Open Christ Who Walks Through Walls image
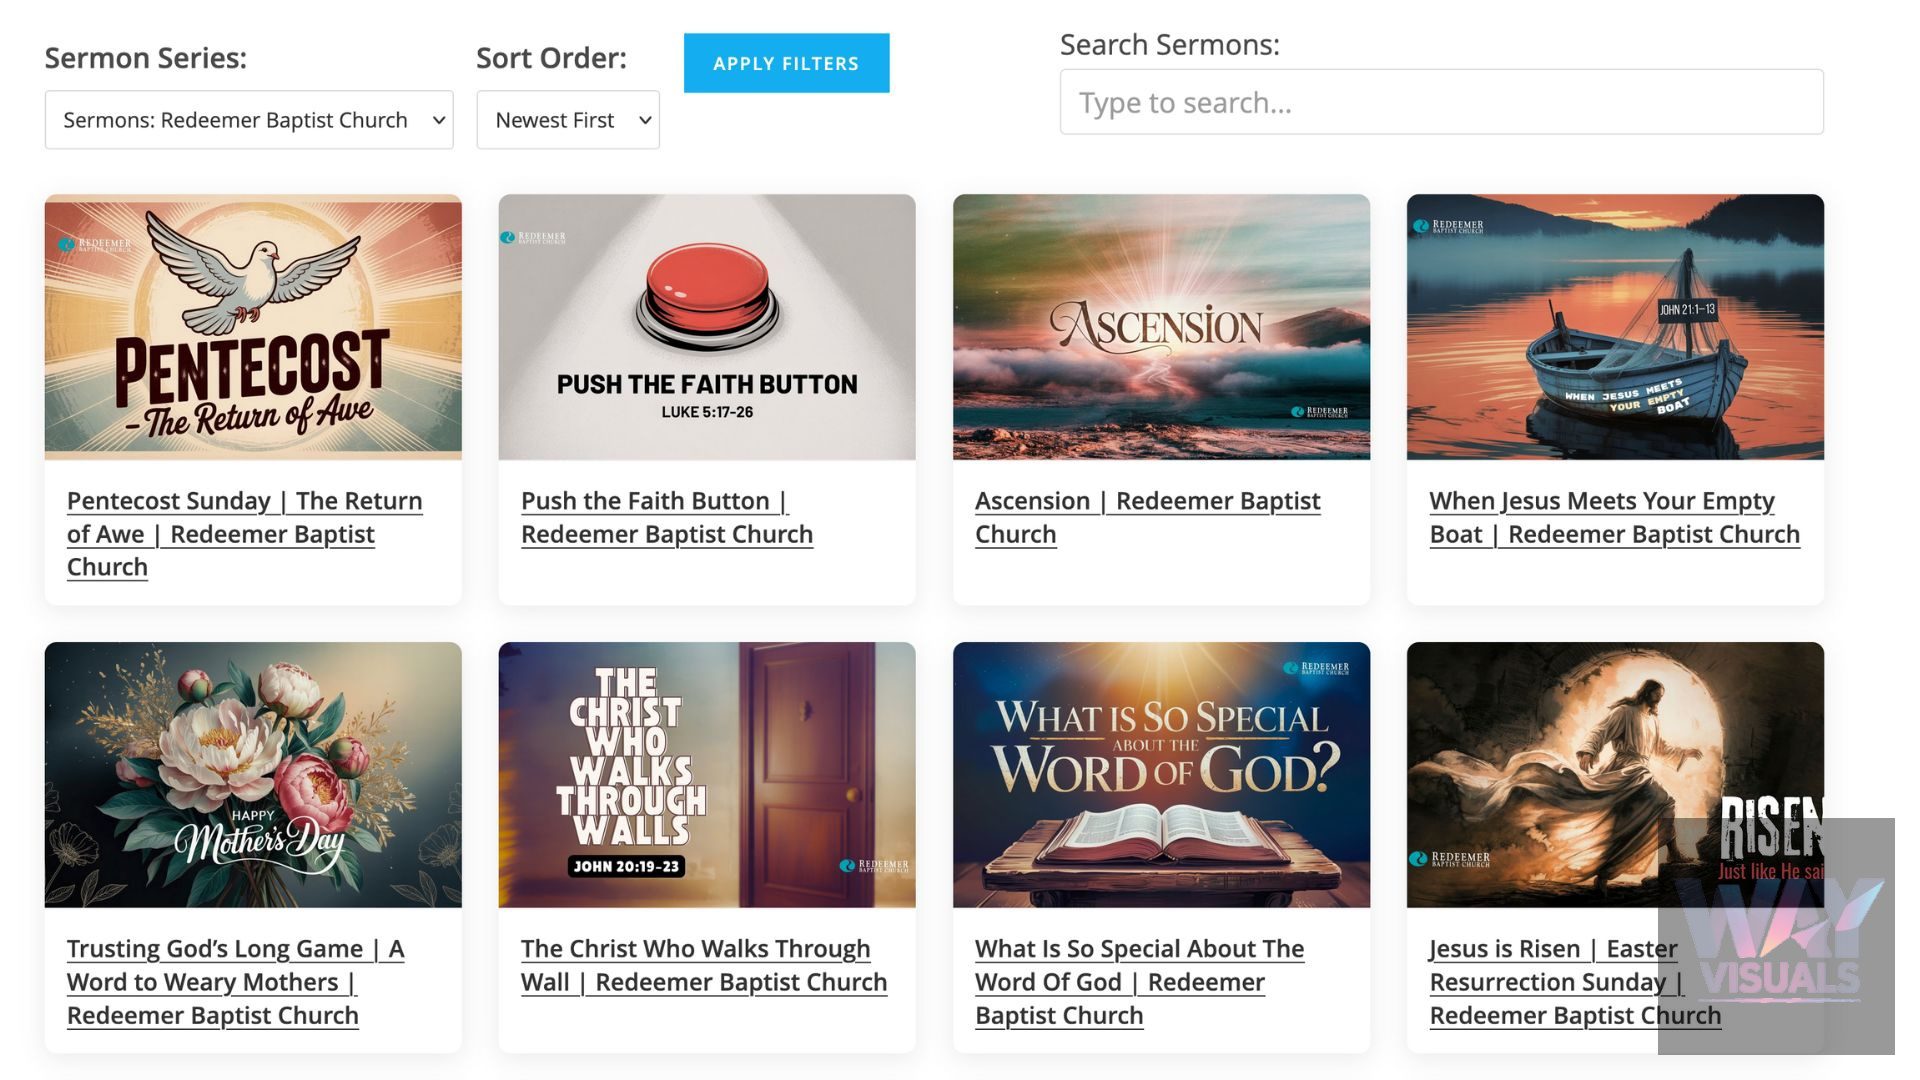This screenshot has width=1920, height=1080. point(707,775)
